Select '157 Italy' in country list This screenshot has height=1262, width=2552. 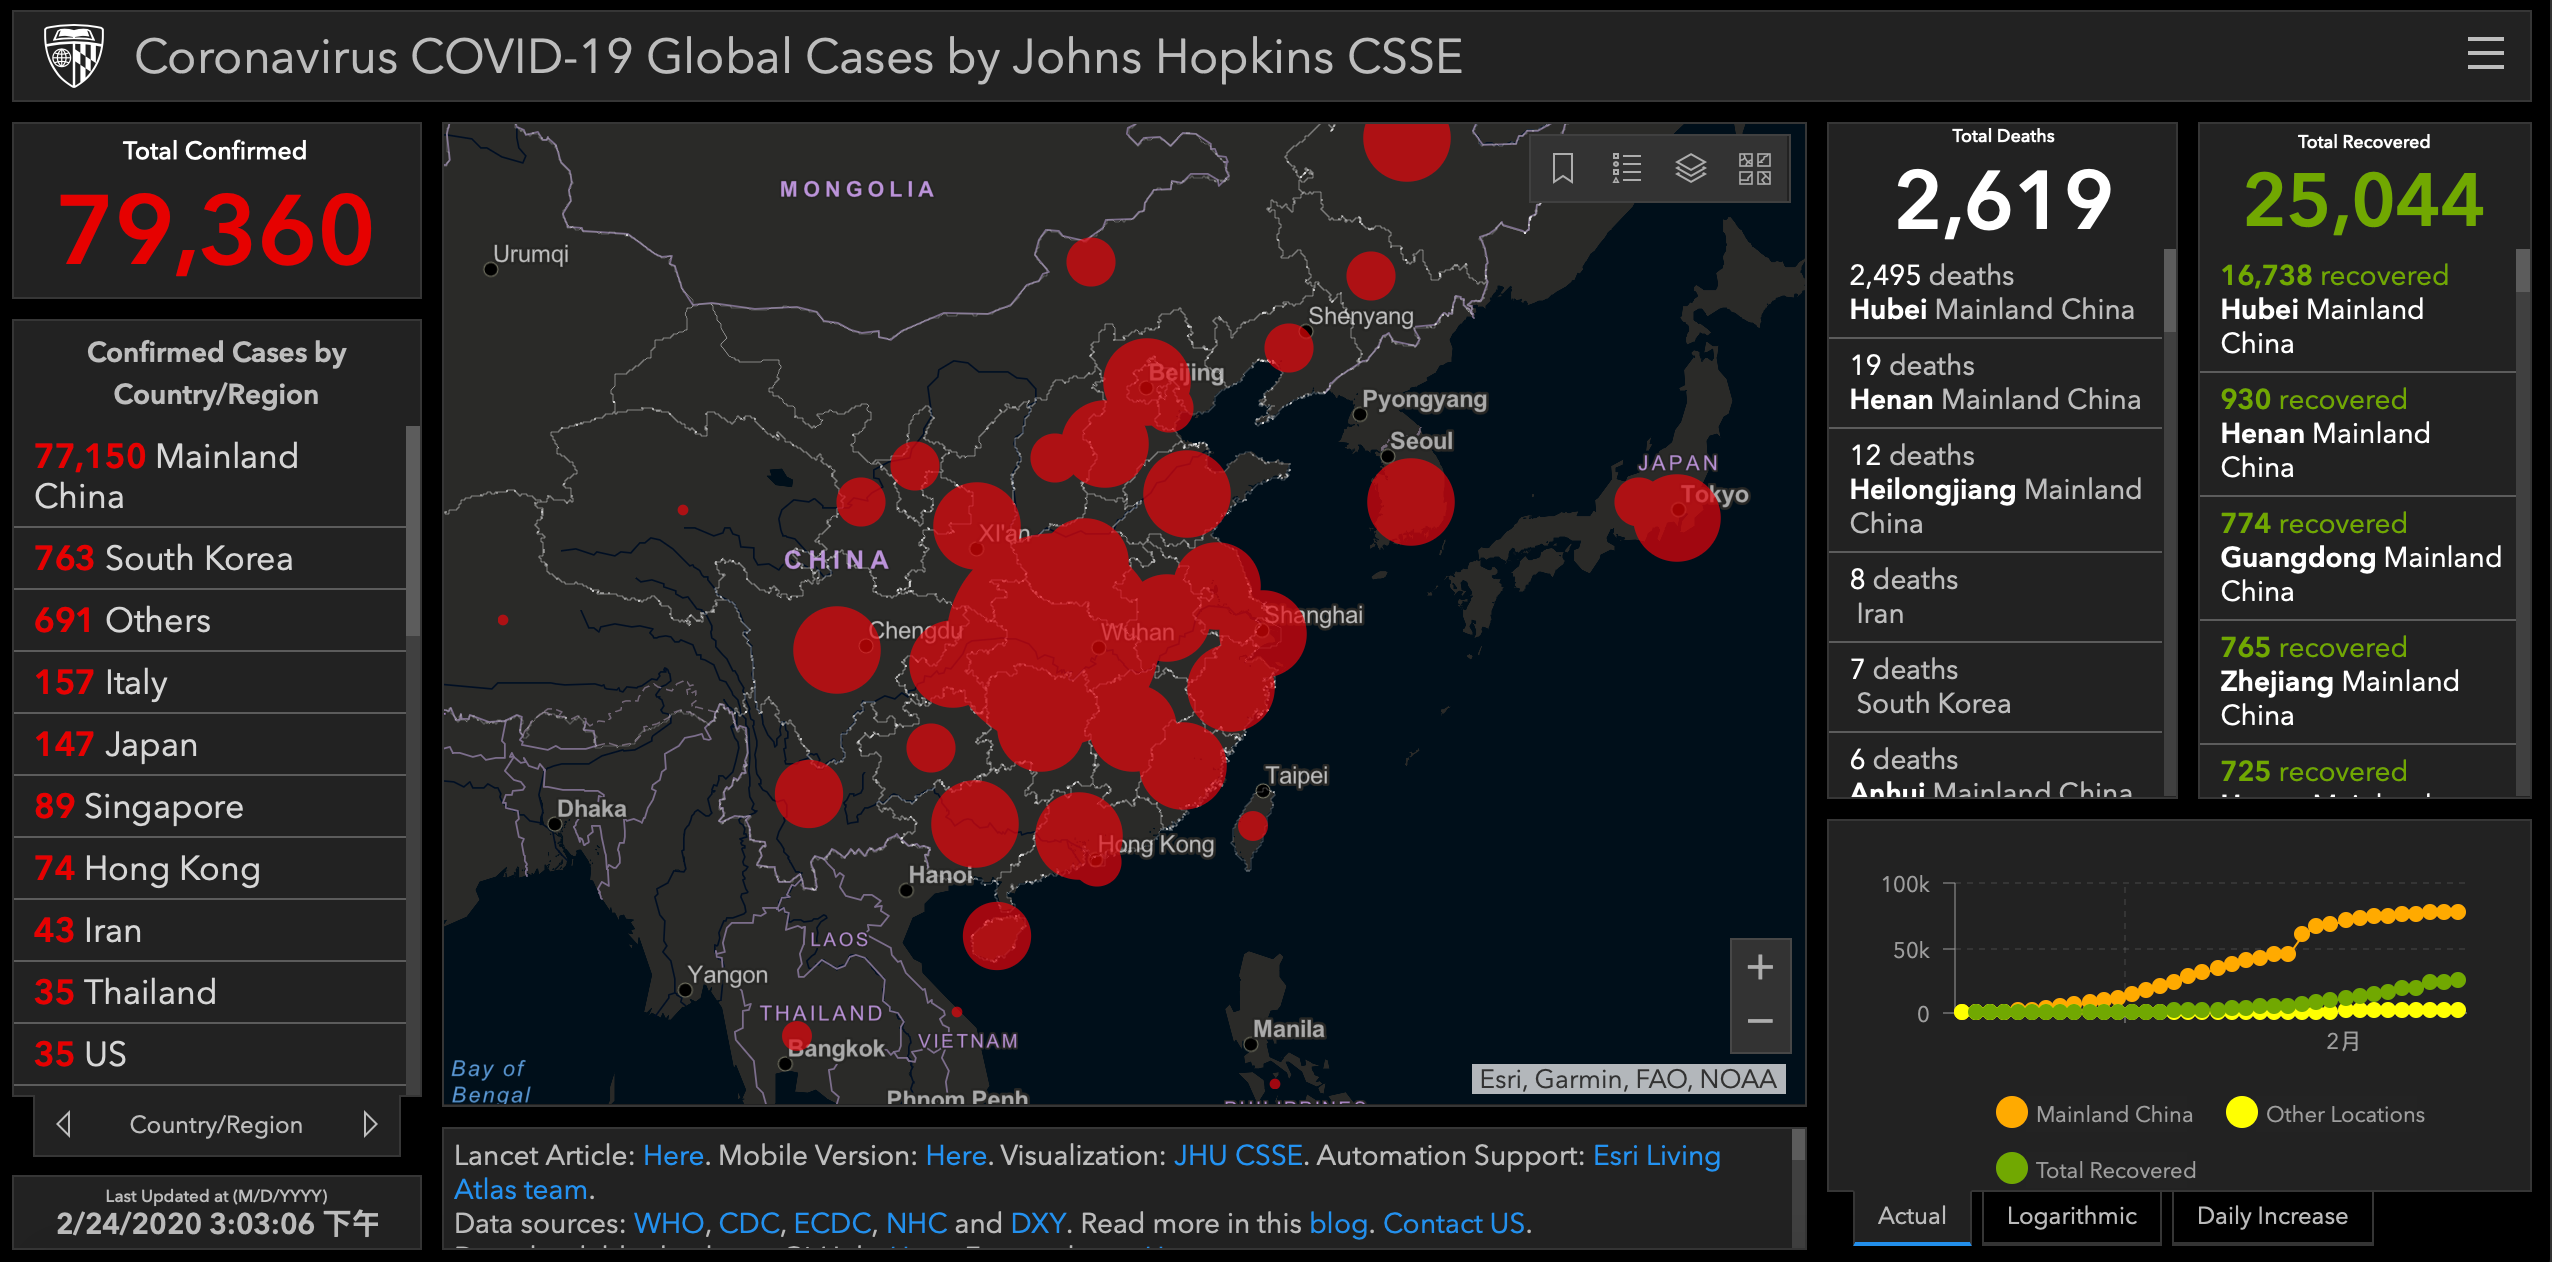[x=209, y=682]
